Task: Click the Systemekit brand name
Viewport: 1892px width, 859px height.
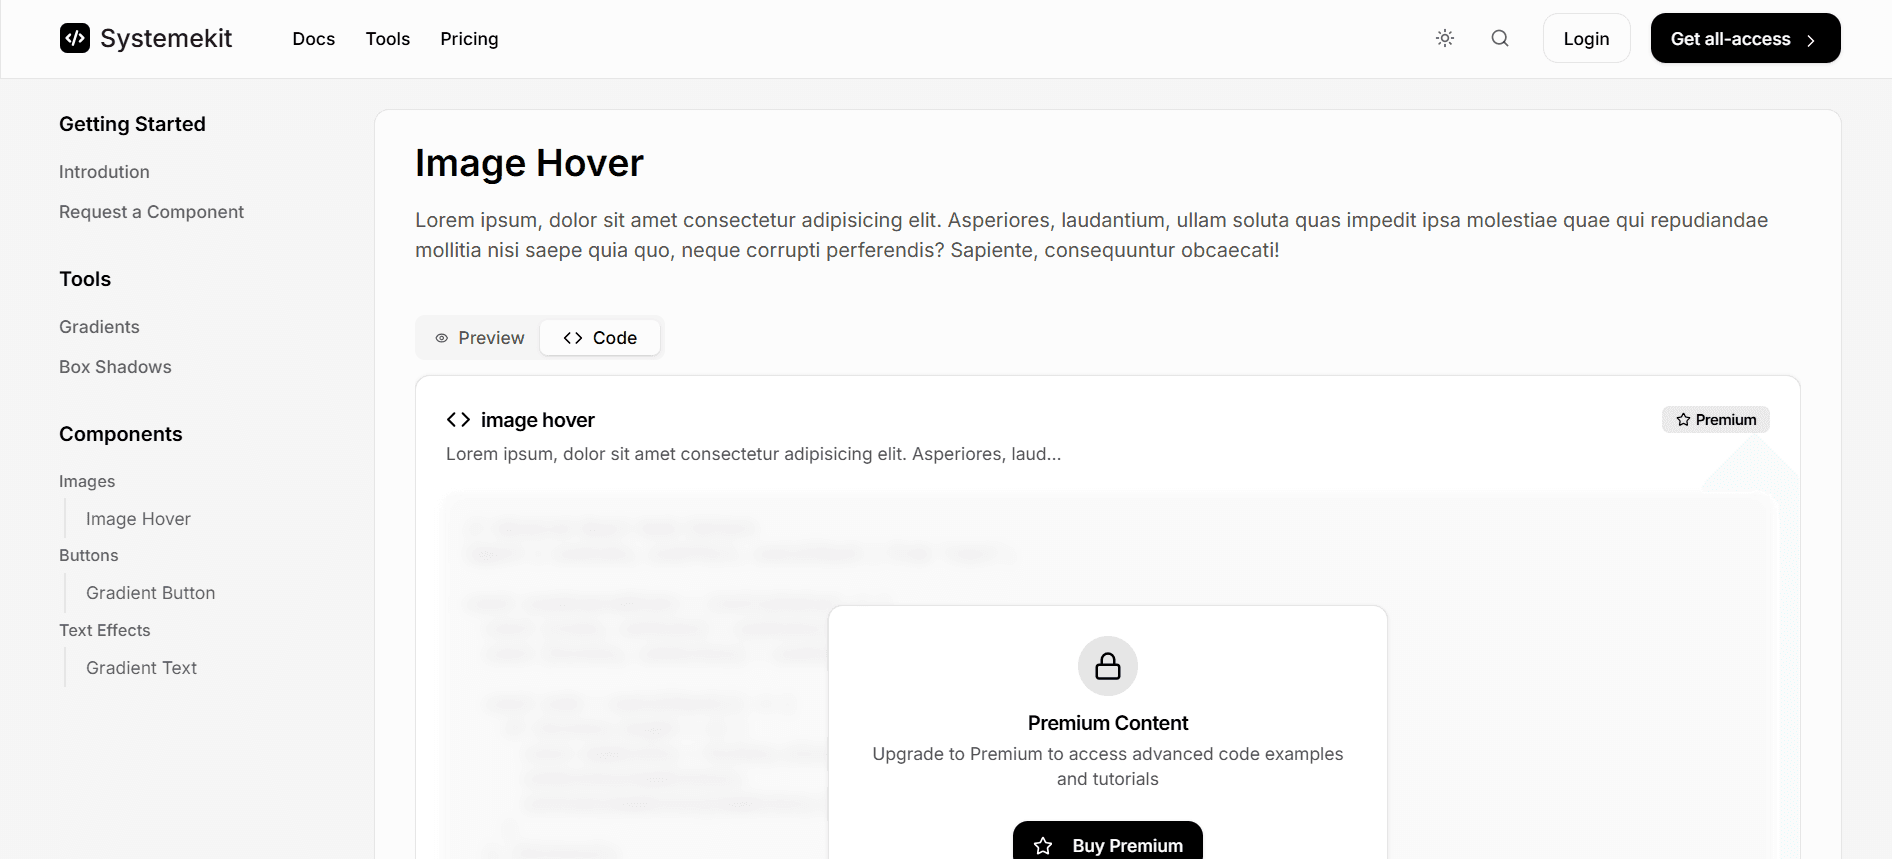Action: pos(166,38)
